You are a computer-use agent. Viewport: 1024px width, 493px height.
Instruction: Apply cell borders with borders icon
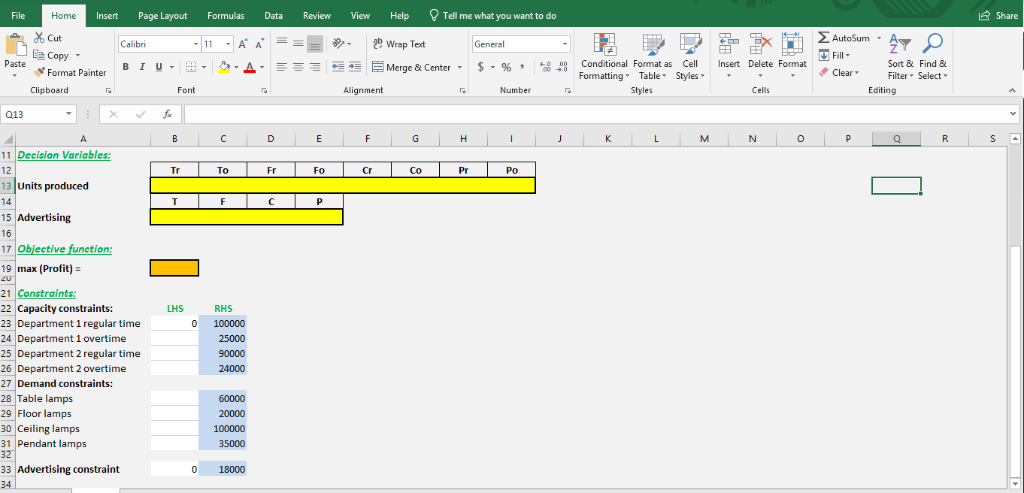pyautogui.click(x=191, y=67)
